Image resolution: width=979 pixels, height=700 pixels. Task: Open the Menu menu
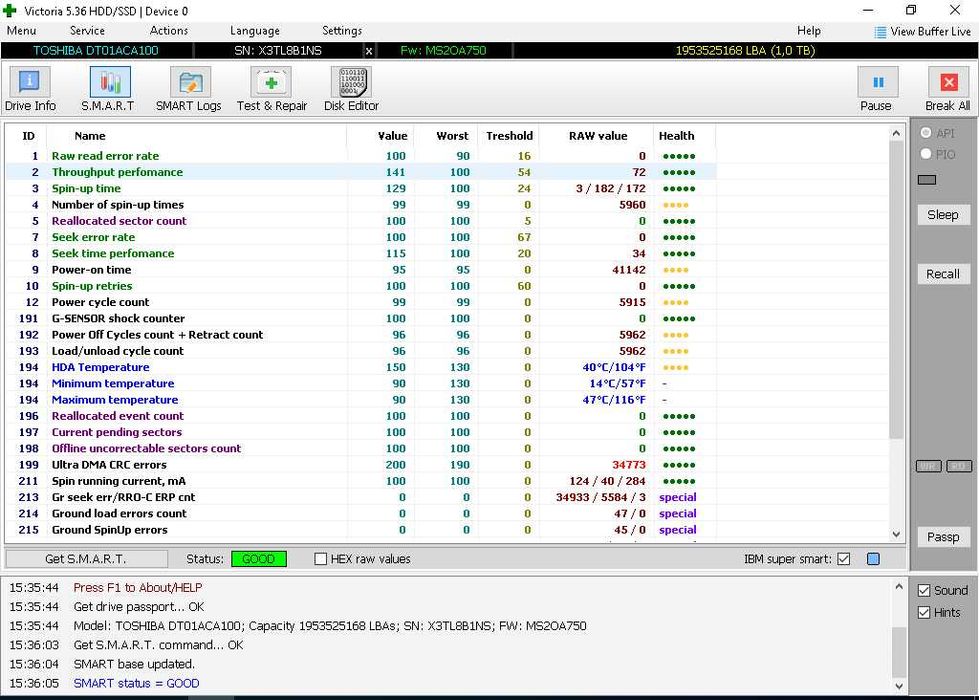21,31
